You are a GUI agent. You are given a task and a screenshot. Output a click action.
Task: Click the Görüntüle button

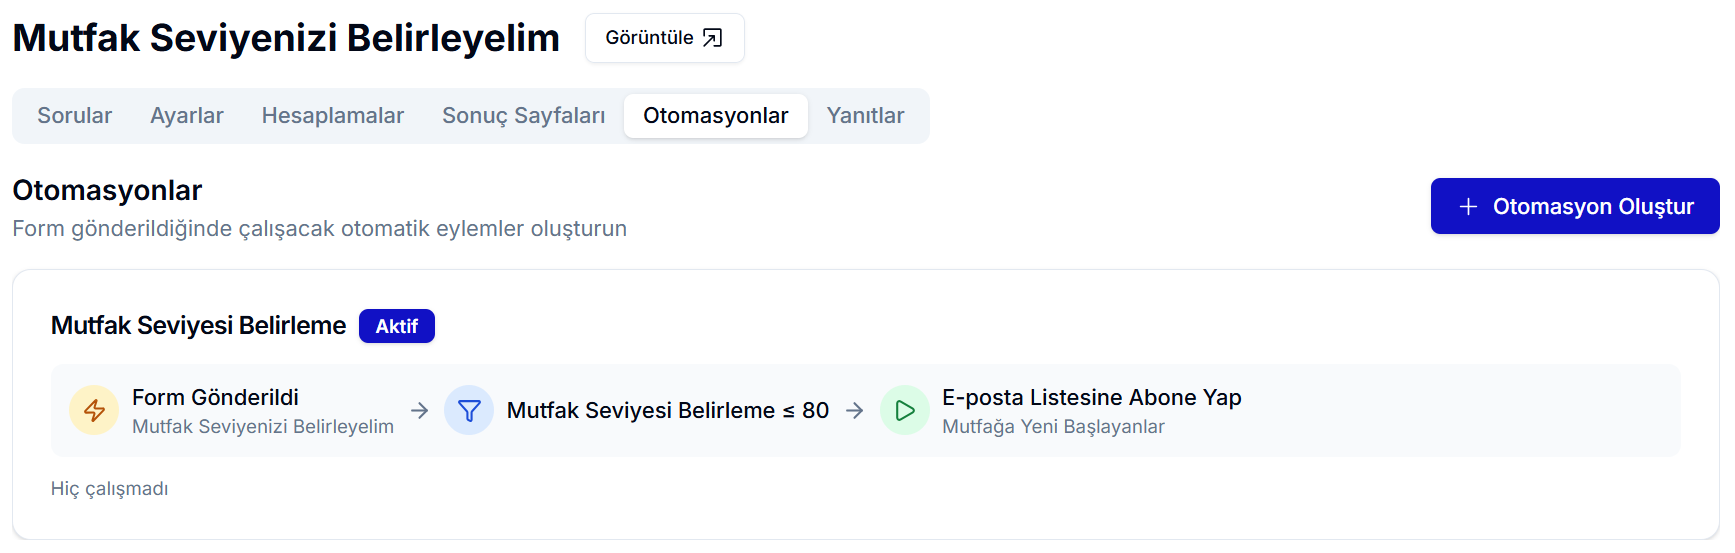tap(664, 38)
